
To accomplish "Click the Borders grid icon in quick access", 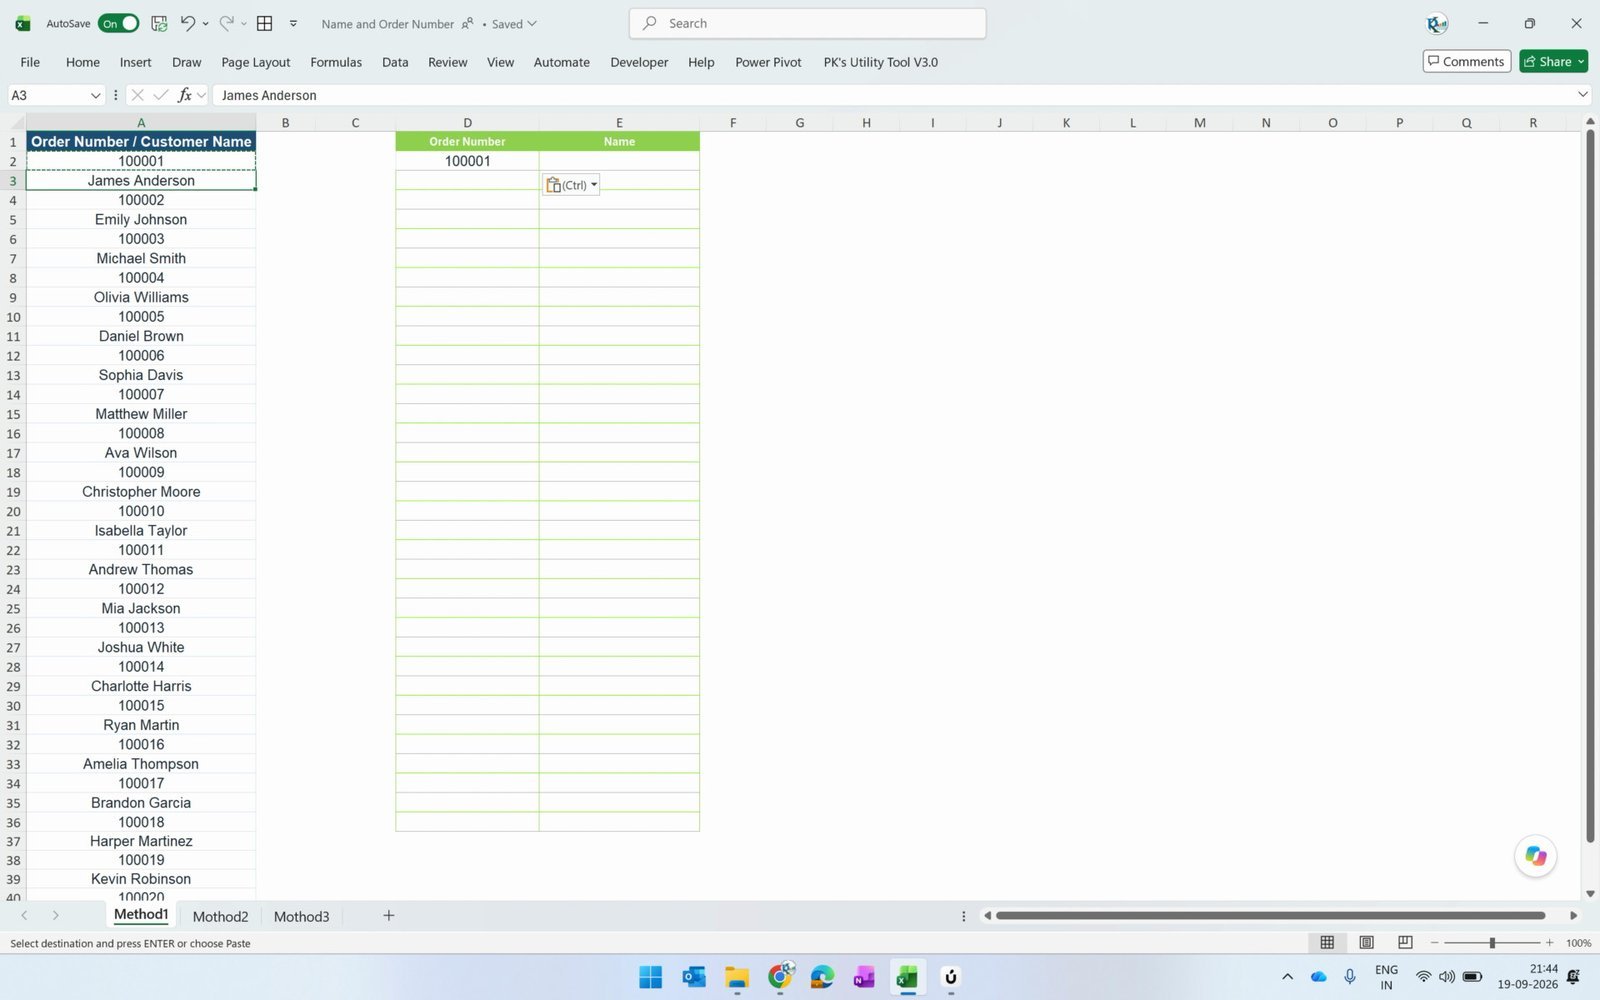I will tap(265, 23).
